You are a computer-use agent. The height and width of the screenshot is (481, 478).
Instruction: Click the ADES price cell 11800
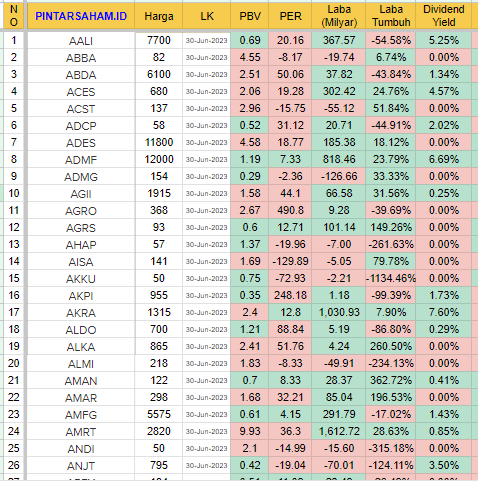pyautogui.click(x=159, y=143)
